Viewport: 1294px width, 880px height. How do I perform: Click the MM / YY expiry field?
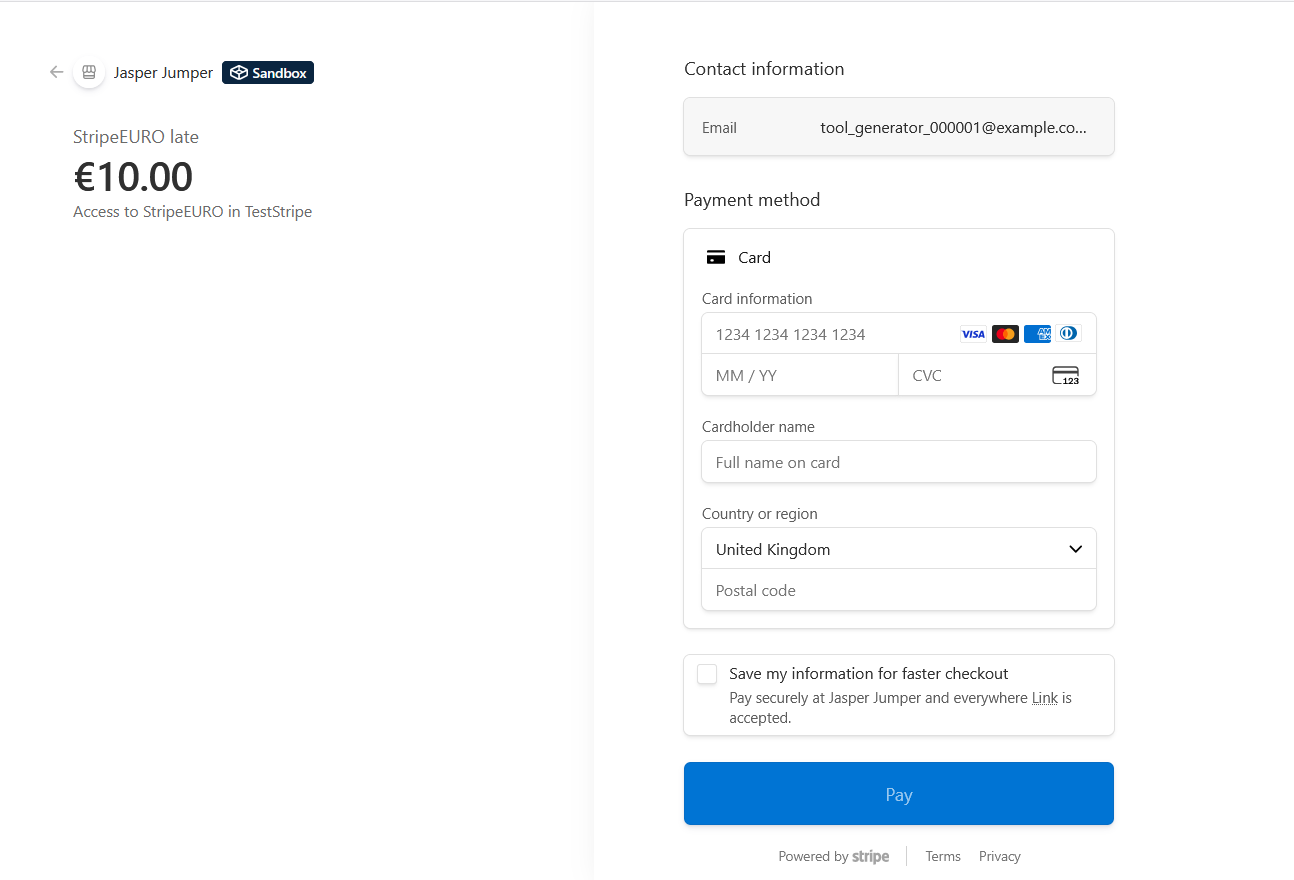[x=800, y=376]
